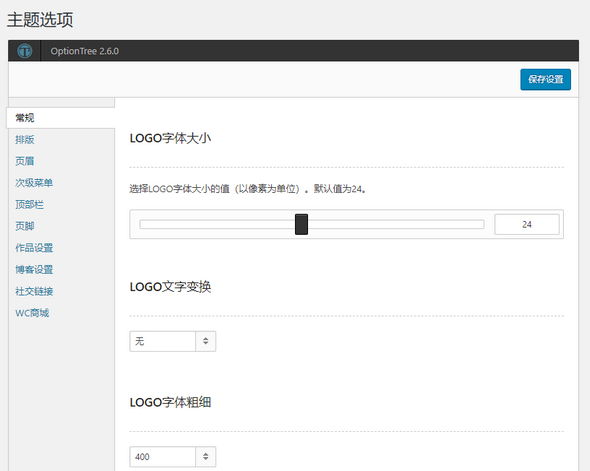Go to the 顶部栏 tab
The width and height of the screenshot is (590, 471).
[29, 205]
